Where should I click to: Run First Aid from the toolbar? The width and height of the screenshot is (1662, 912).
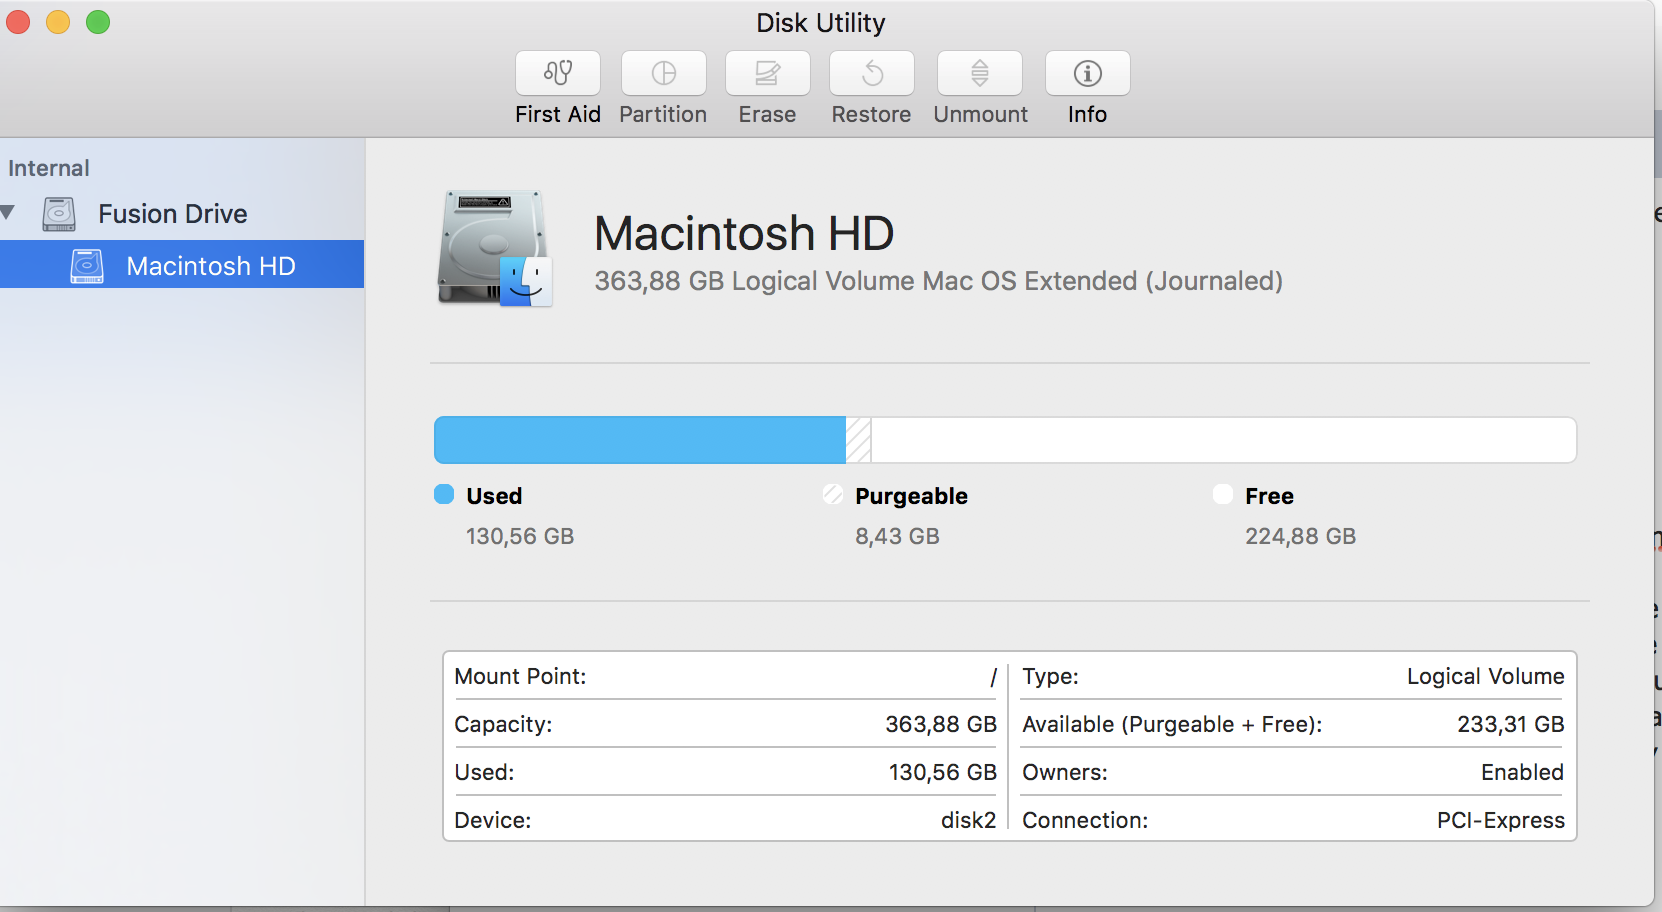click(558, 73)
